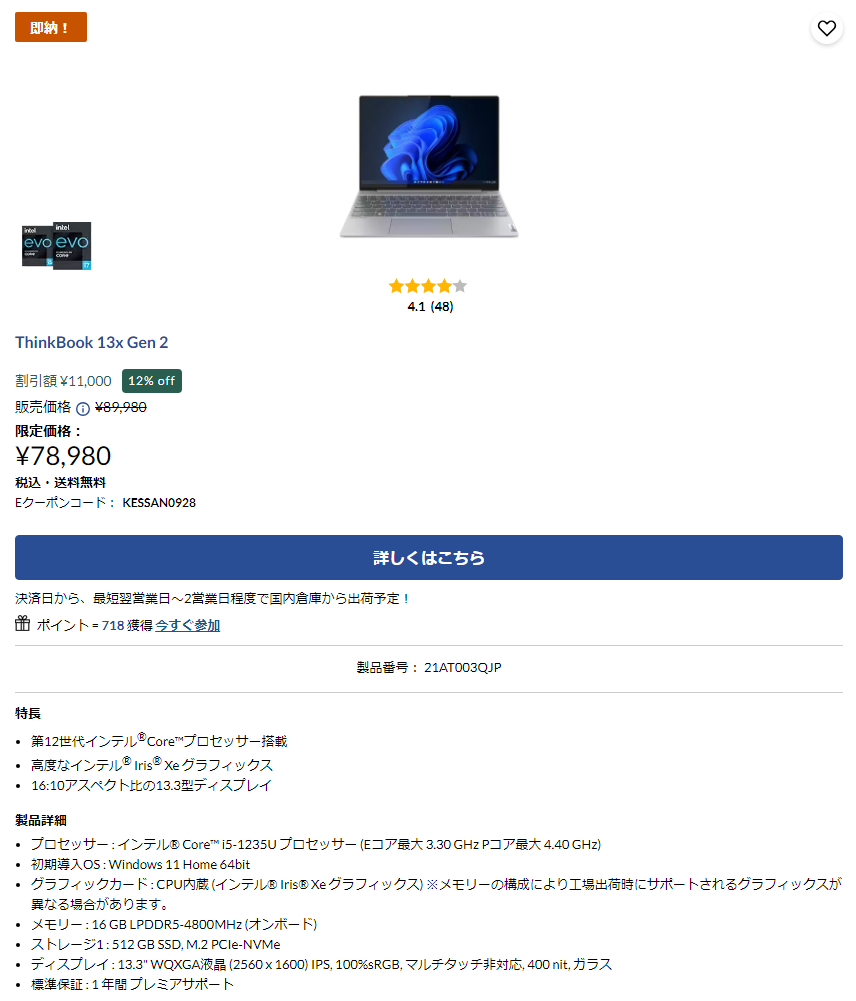Click the 製品詳細 heading
This screenshot has height=1001, width=856.
pyautogui.click(x=41, y=820)
